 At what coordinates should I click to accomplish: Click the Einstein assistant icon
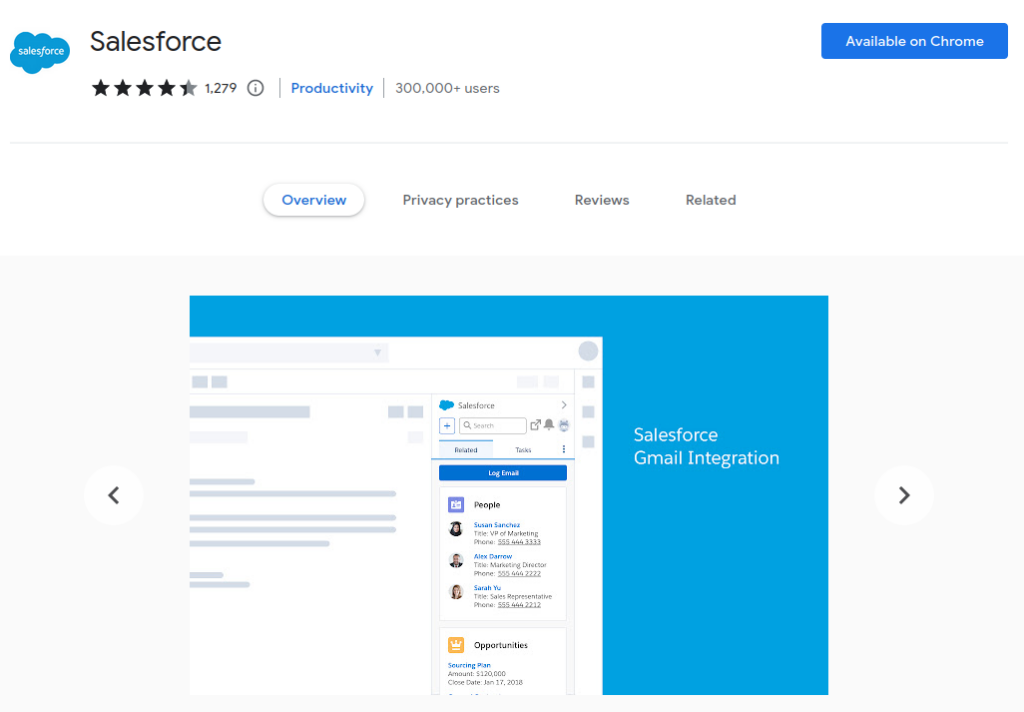tap(564, 426)
